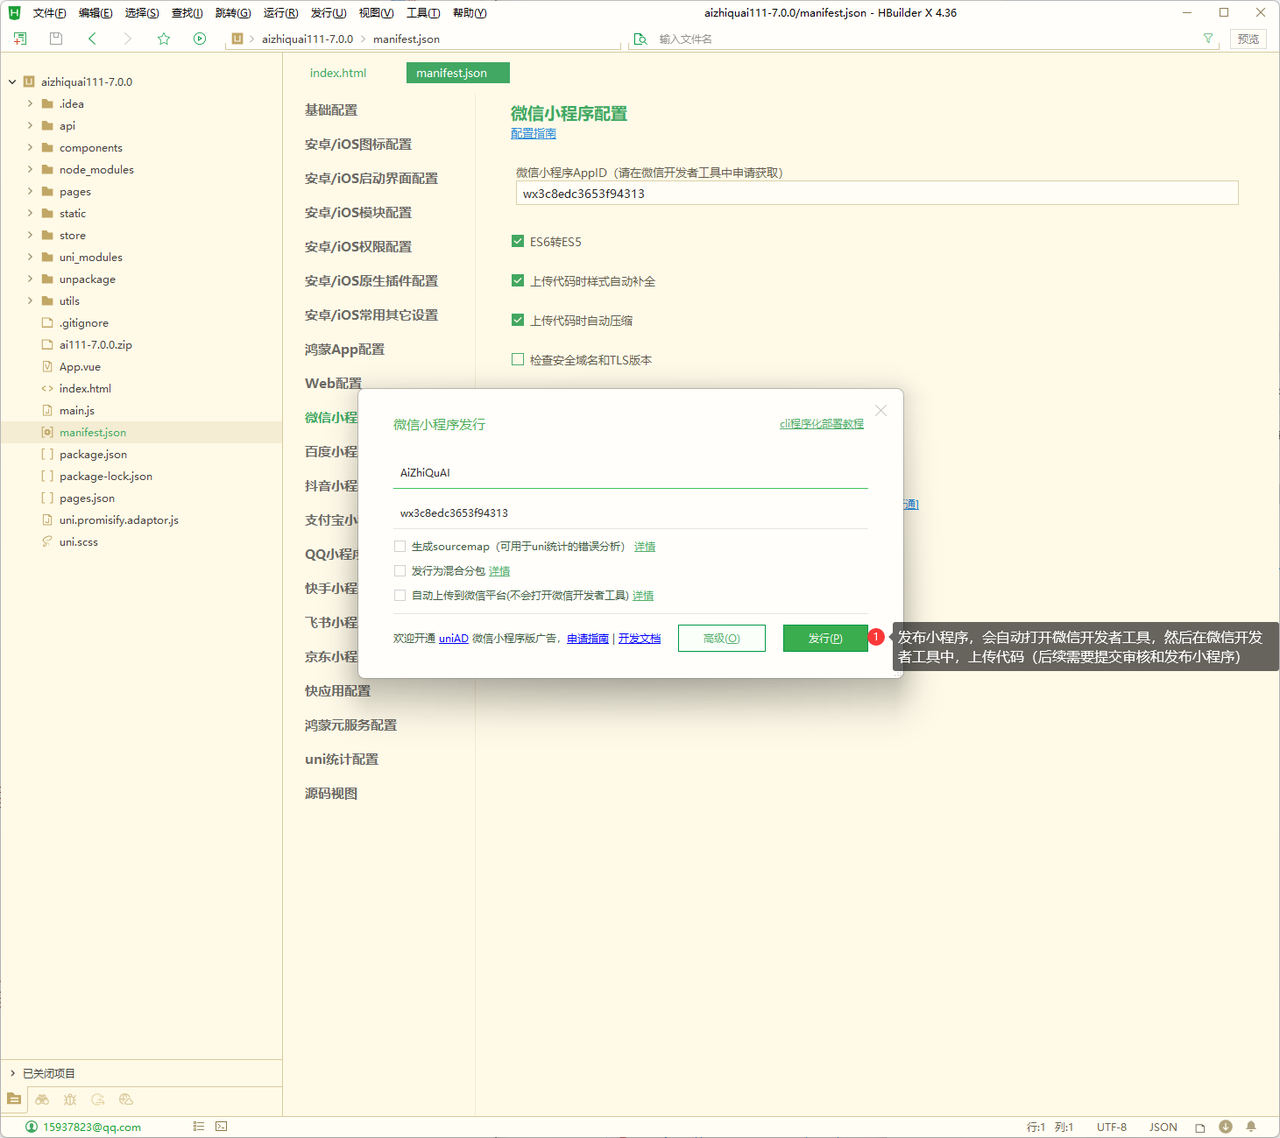Select the uni统计配置 section
This screenshot has height=1138, width=1280.
point(342,759)
